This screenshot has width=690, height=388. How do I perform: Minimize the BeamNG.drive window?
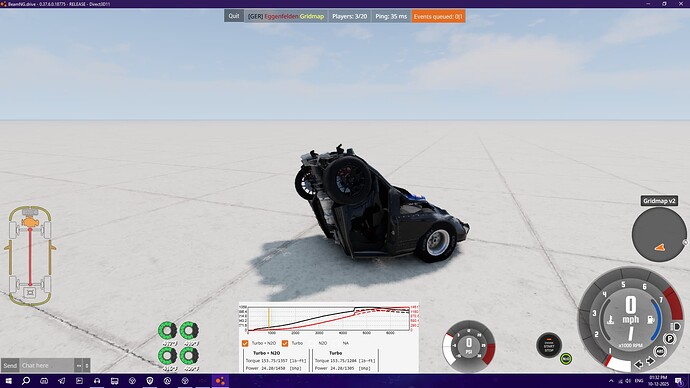coord(648,4)
